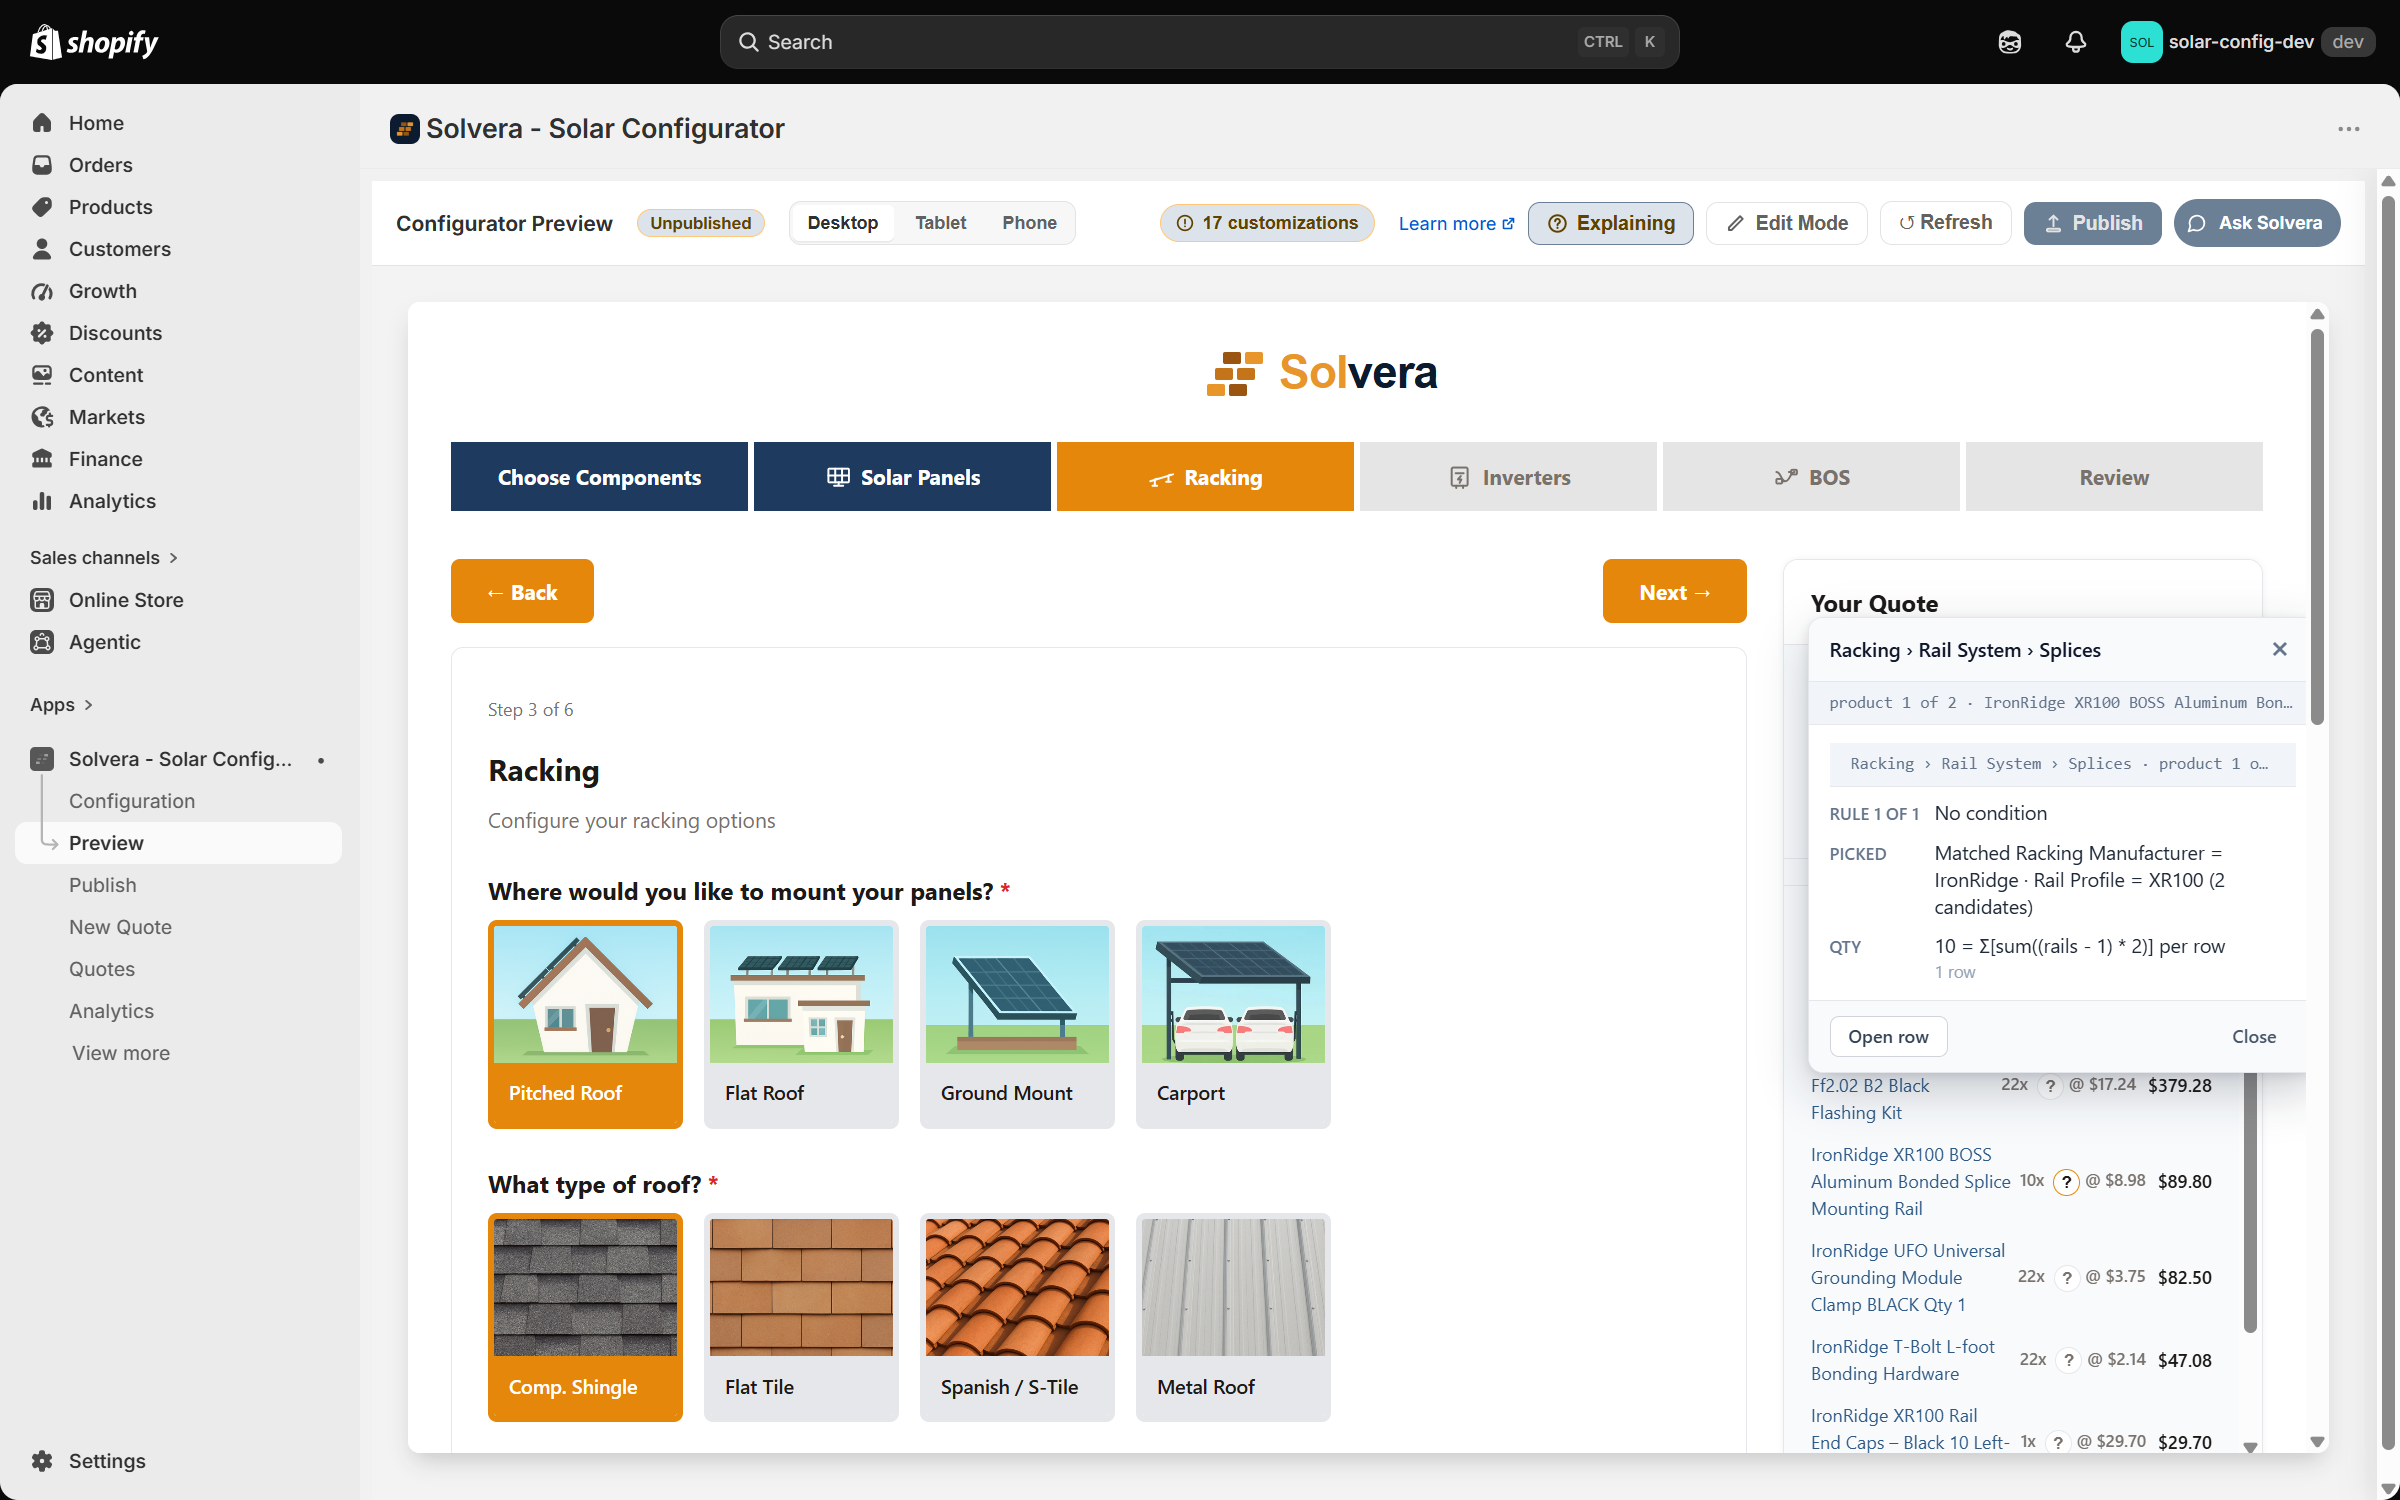The height and width of the screenshot is (1500, 2400).
Task: Click the Refresh button
Action: click(x=1945, y=223)
